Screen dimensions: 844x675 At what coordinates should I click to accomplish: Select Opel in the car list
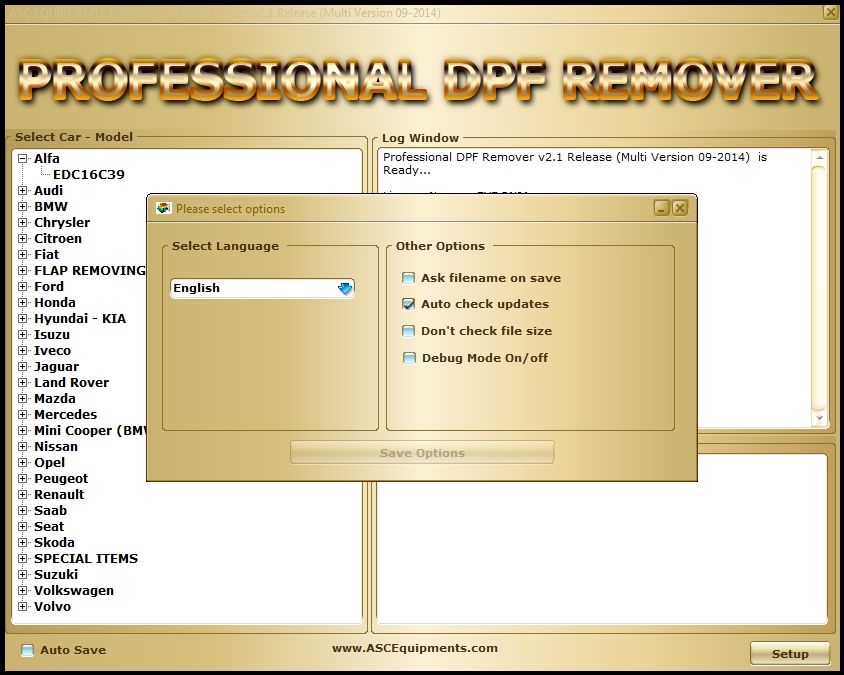50,463
